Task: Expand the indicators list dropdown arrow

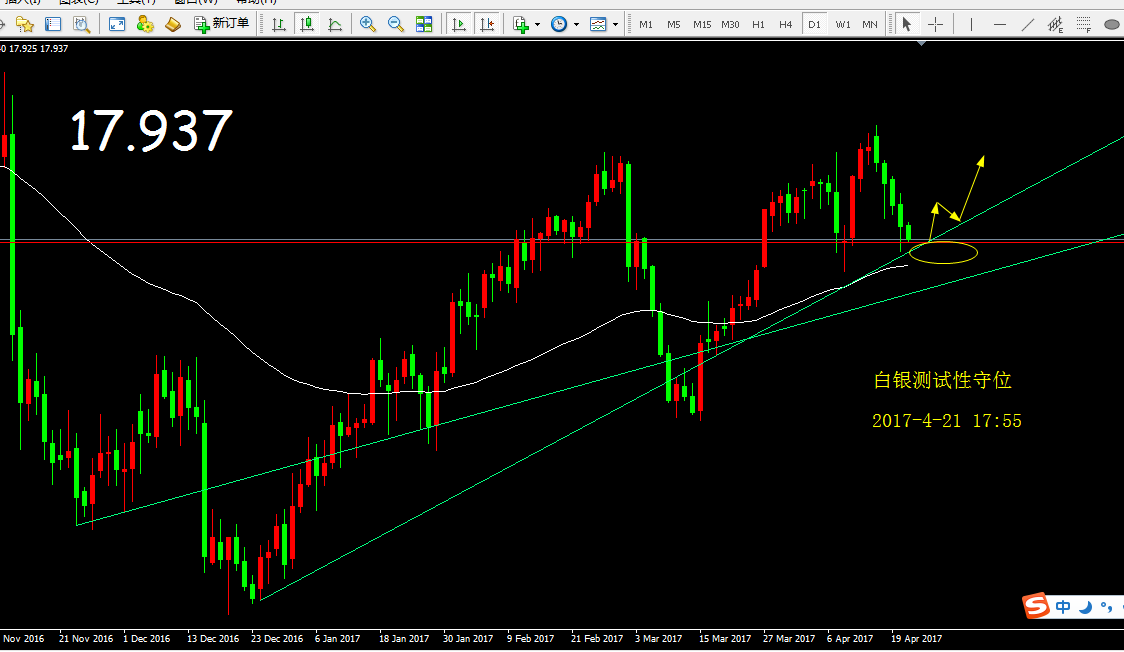Action: [x=538, y=24]
